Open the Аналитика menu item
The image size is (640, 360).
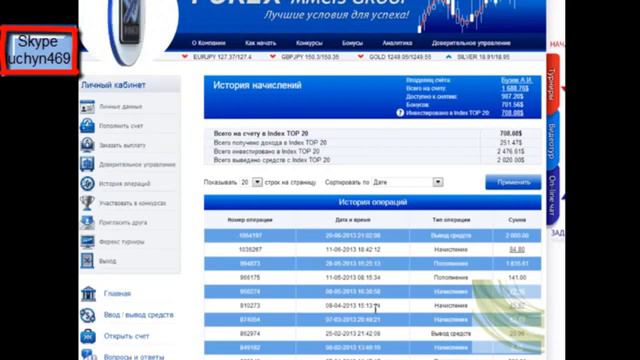(x=397, y=43)
